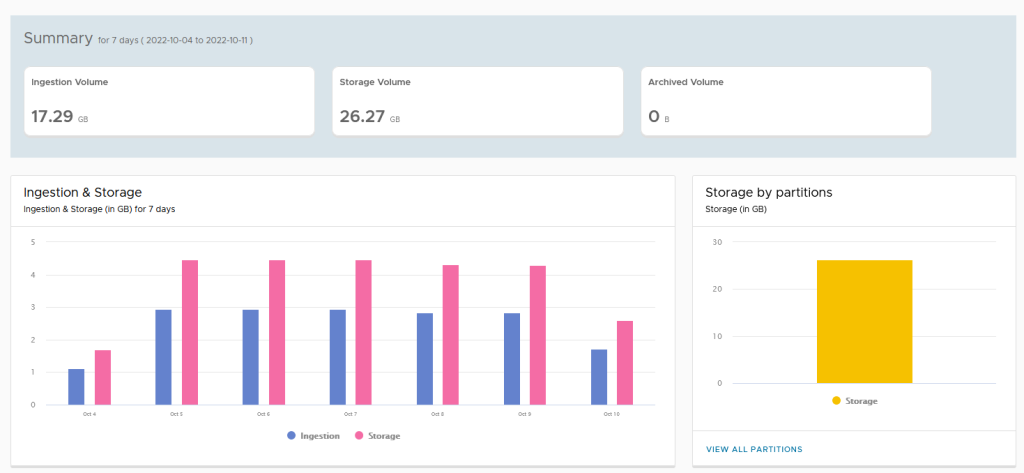Click the pink Storage bar for Oct 7

364,332
